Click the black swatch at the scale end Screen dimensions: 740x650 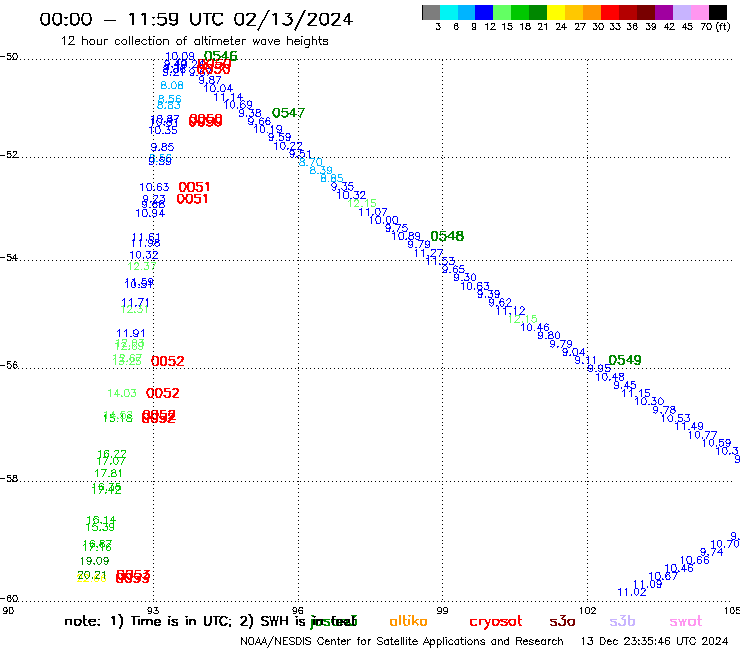[718, 13]
